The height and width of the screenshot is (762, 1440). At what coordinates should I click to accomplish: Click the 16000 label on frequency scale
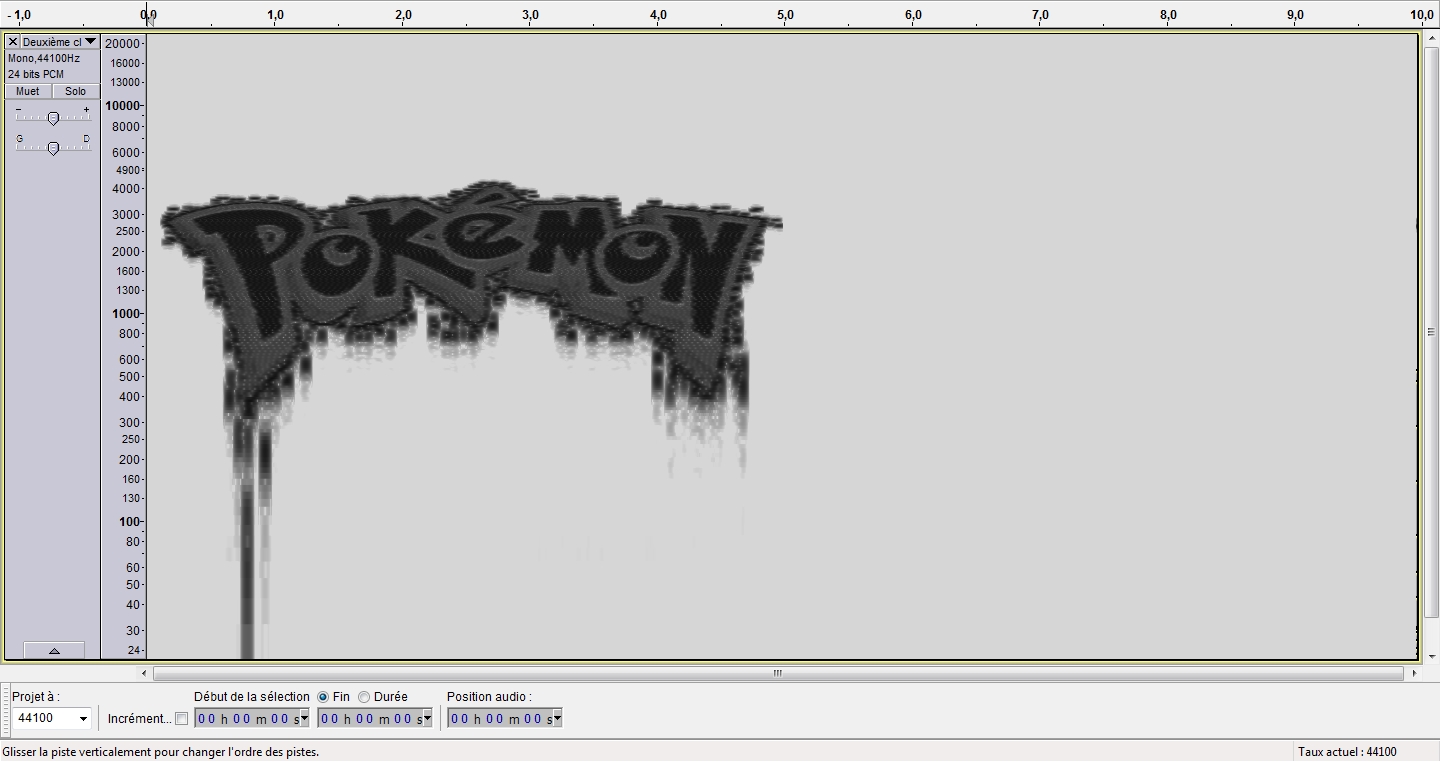[125, 63]
